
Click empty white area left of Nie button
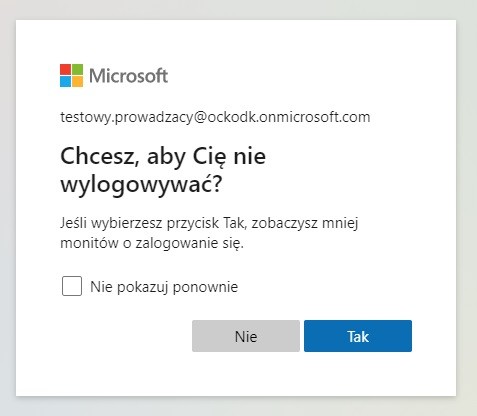tap(125, 336)
